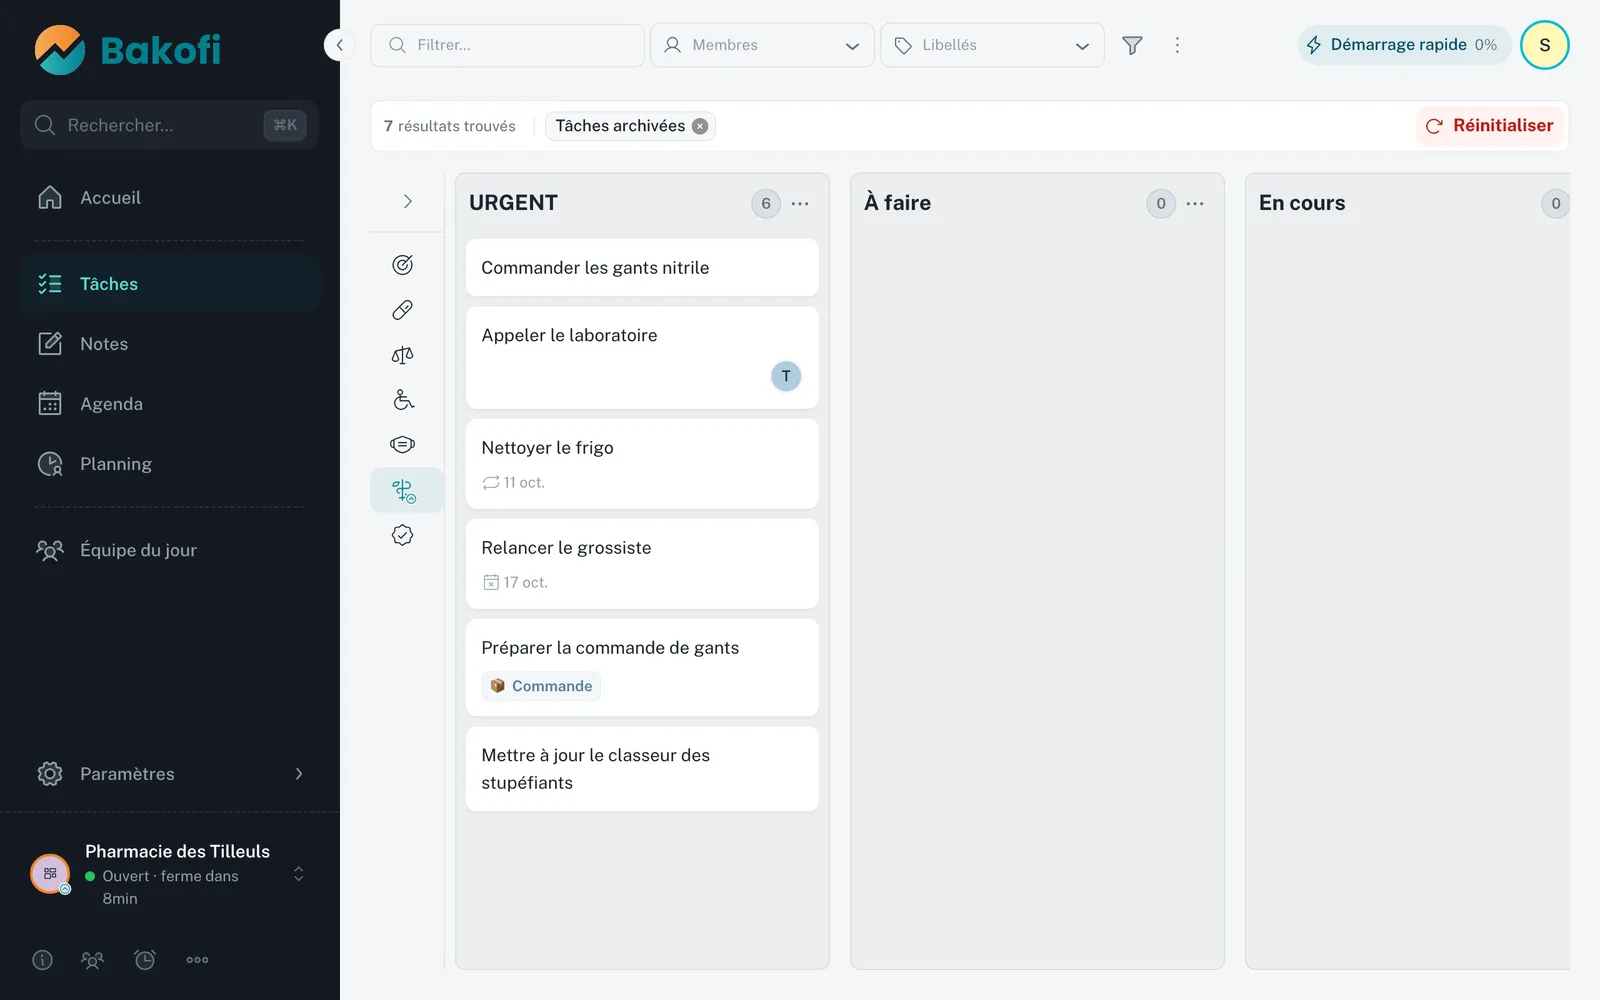Open the three-circles more icon in the sidebar footer
This screenshot has height=1000, width=1600.
click(x=197, y=960)
